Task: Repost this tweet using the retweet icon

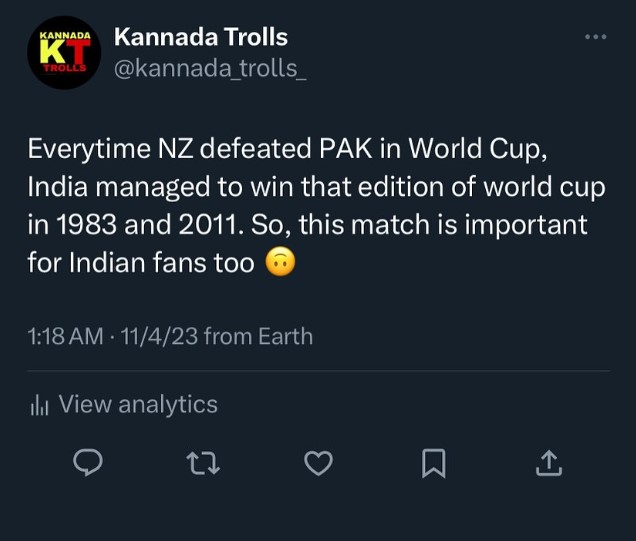Action: 204,462
